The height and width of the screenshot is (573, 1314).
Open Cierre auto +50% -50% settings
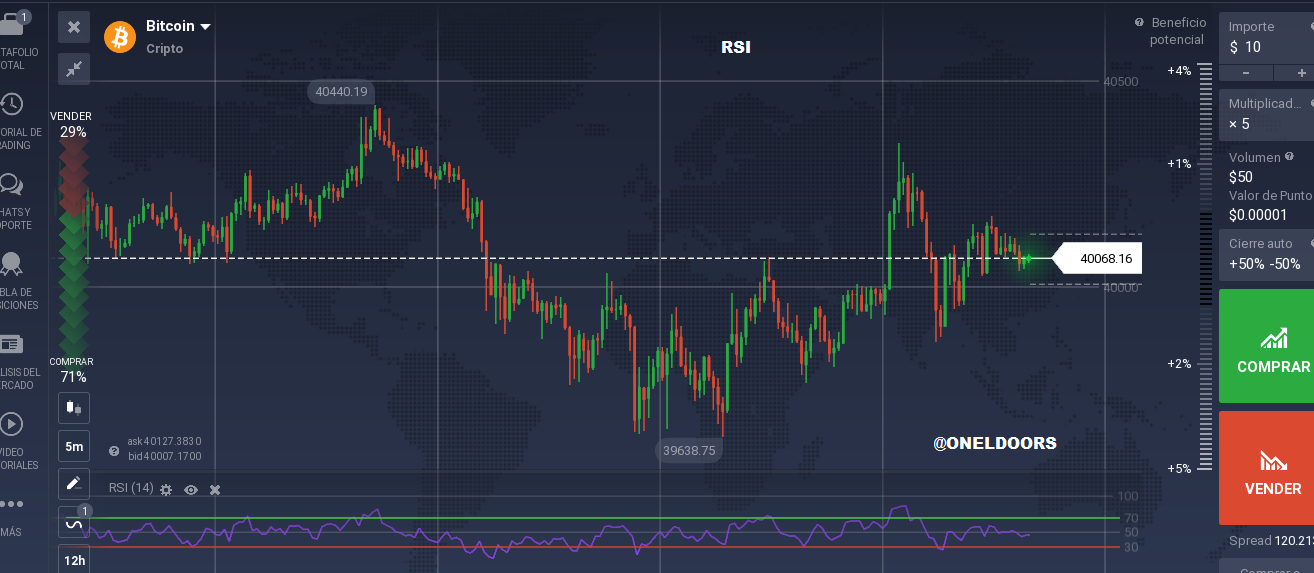(x=1266, y=254)
